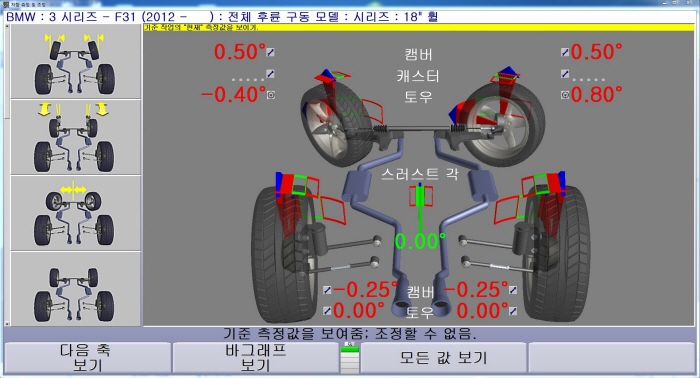Select the setback view thumbnail
Viewport: 700px width, 378px height.
pos(75,213)
